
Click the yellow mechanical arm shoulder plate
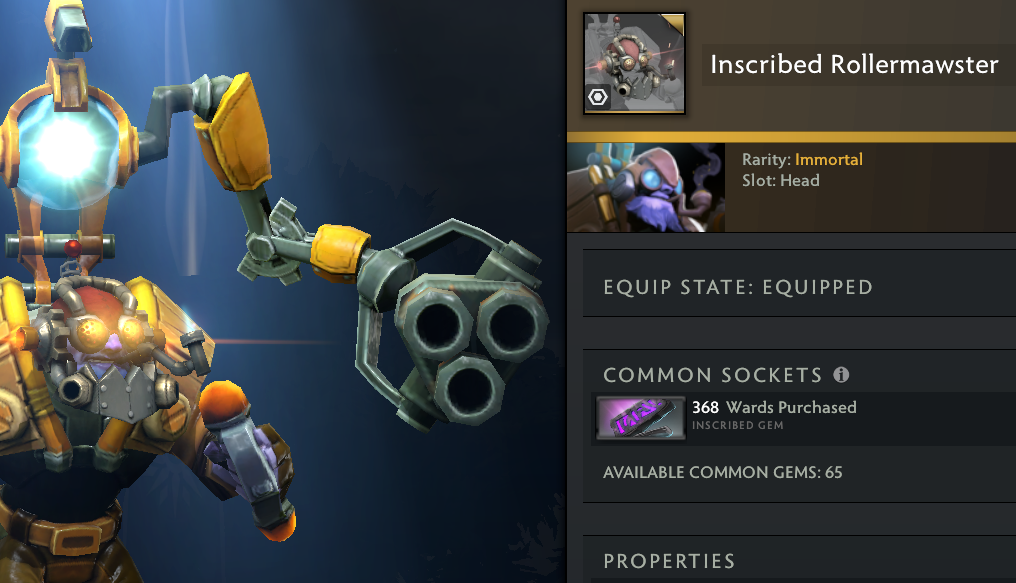point(233,133)
